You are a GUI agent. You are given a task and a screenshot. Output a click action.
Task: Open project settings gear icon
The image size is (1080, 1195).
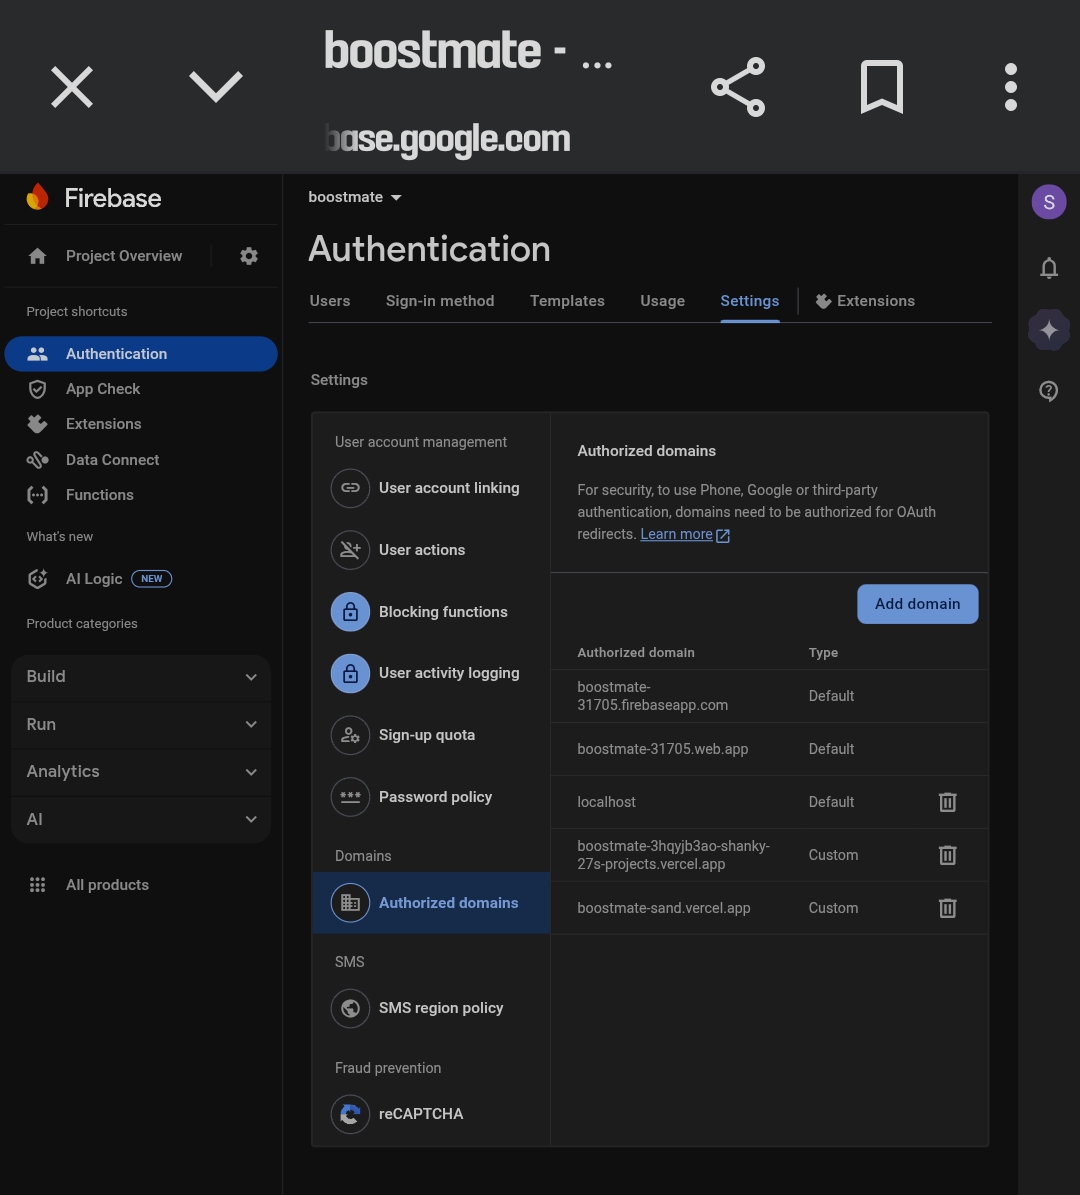coord(248,256)
